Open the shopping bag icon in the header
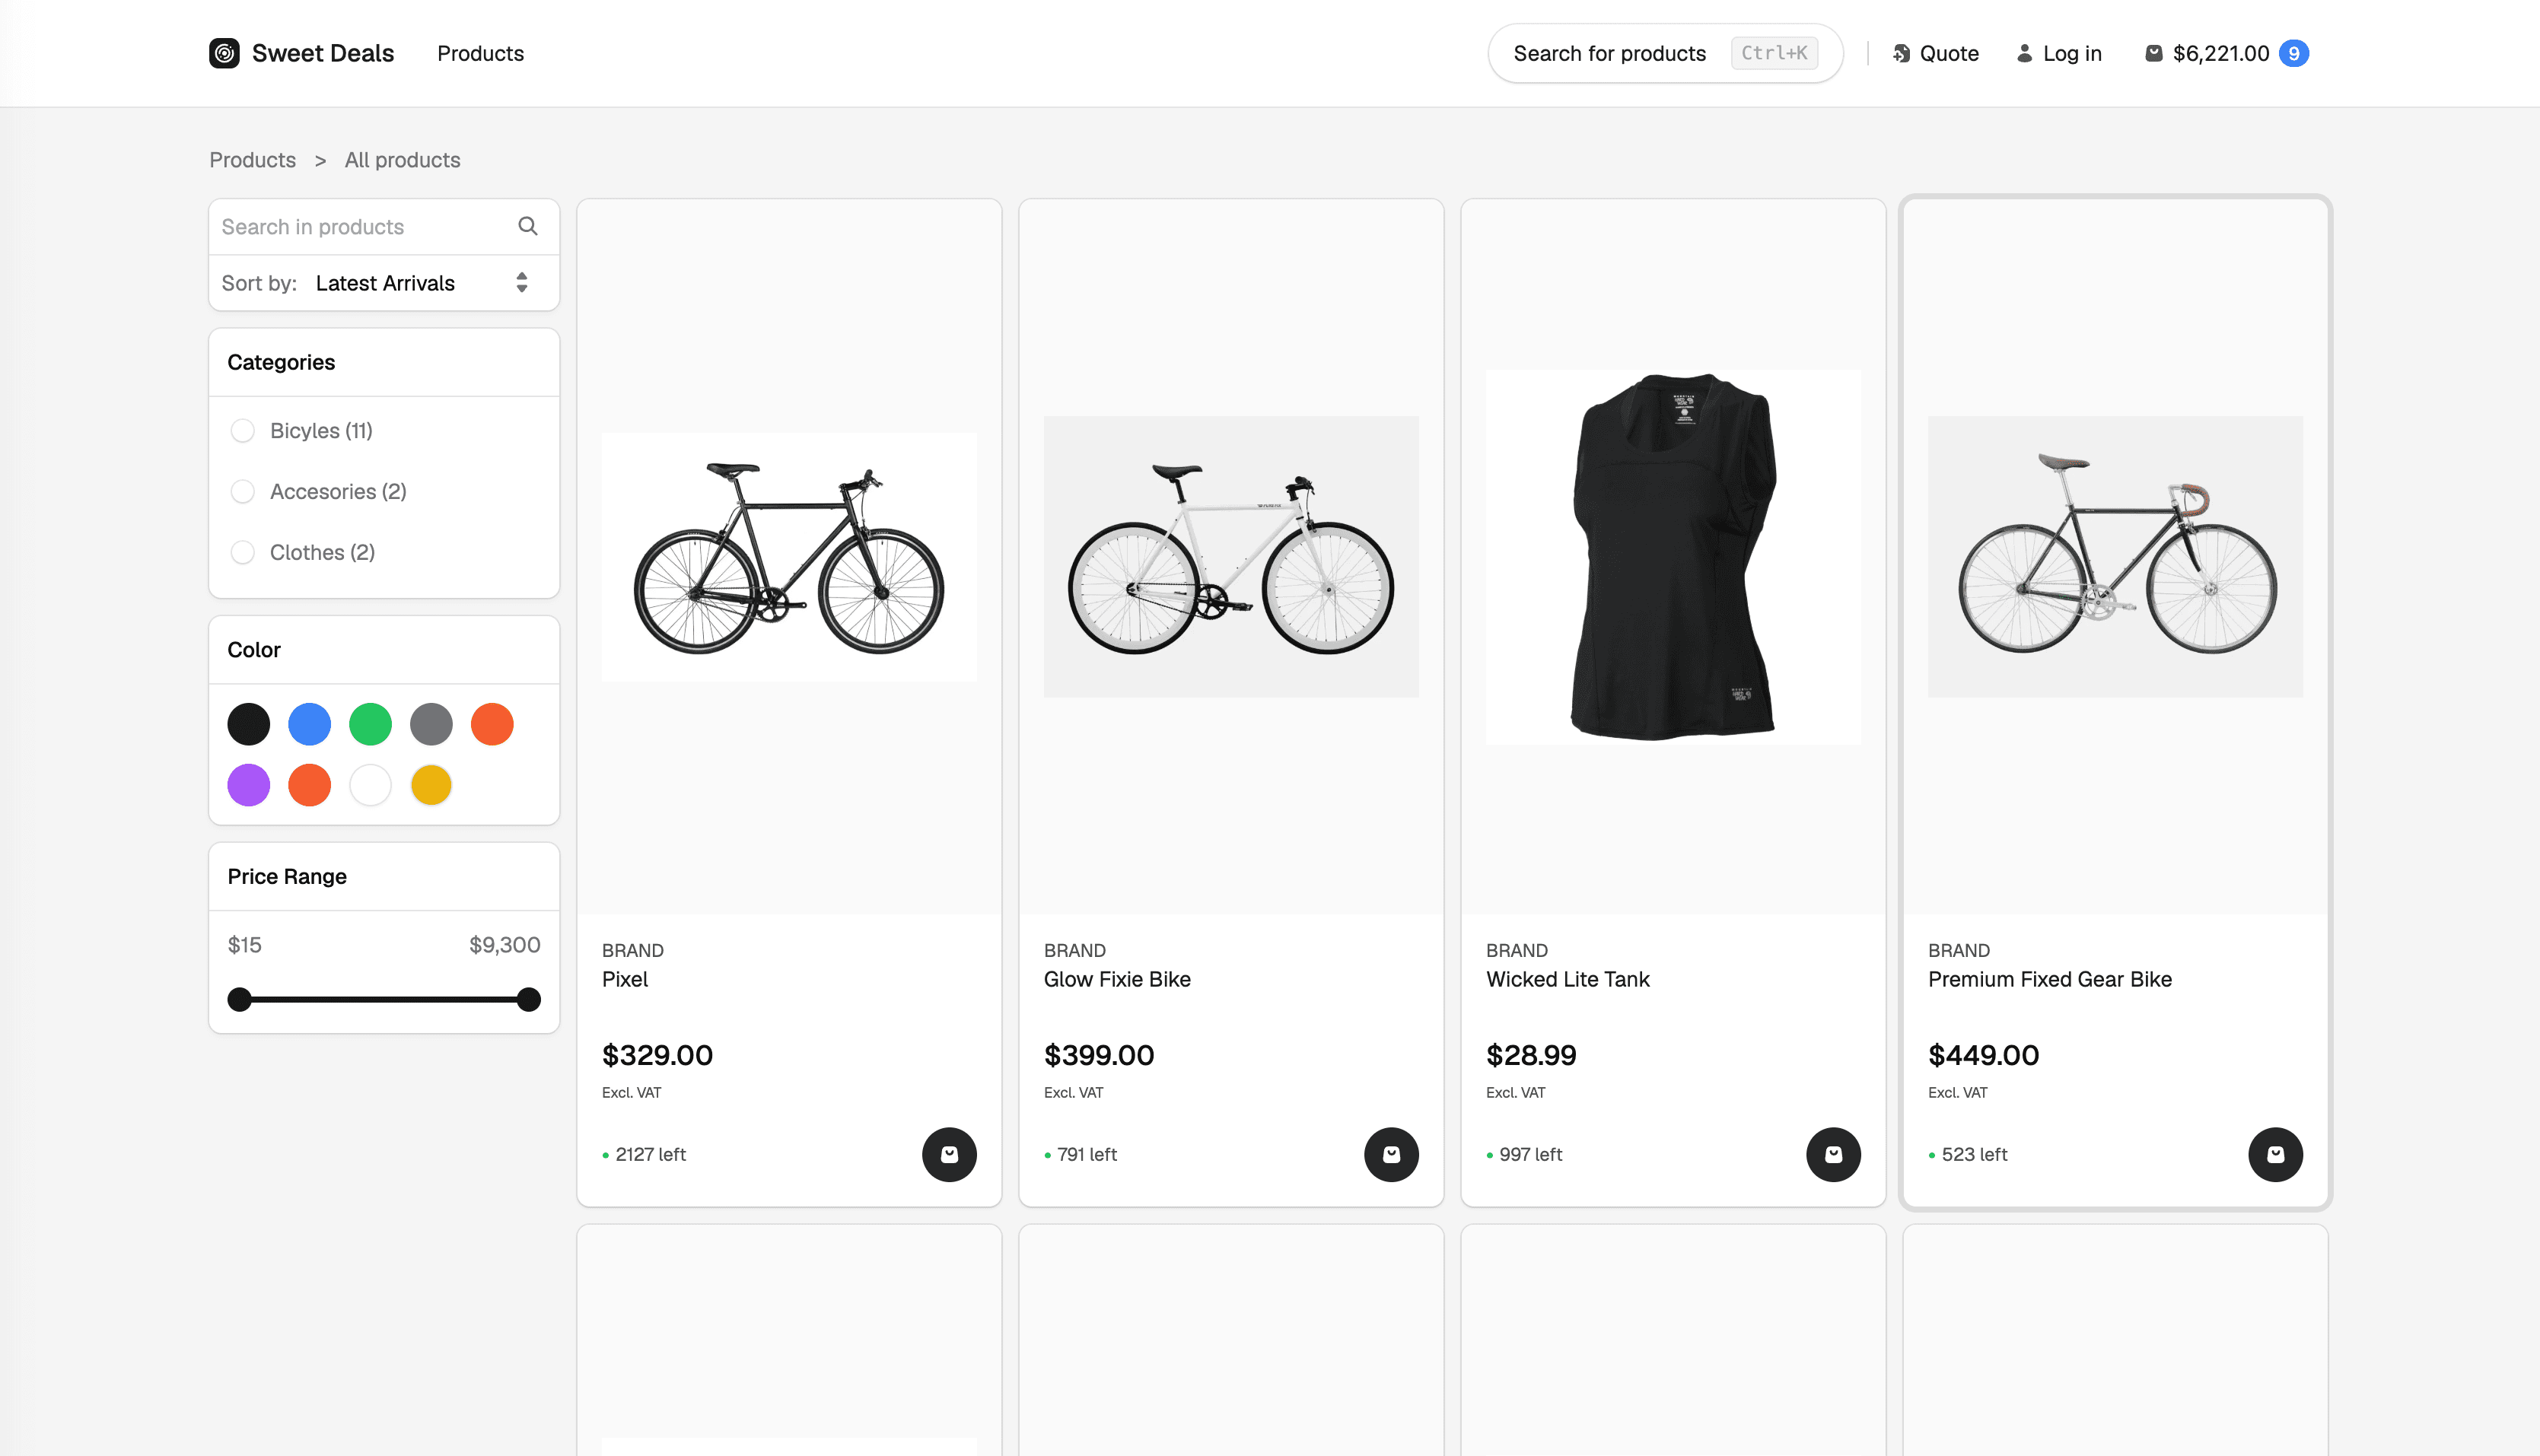 (2154, 53)
